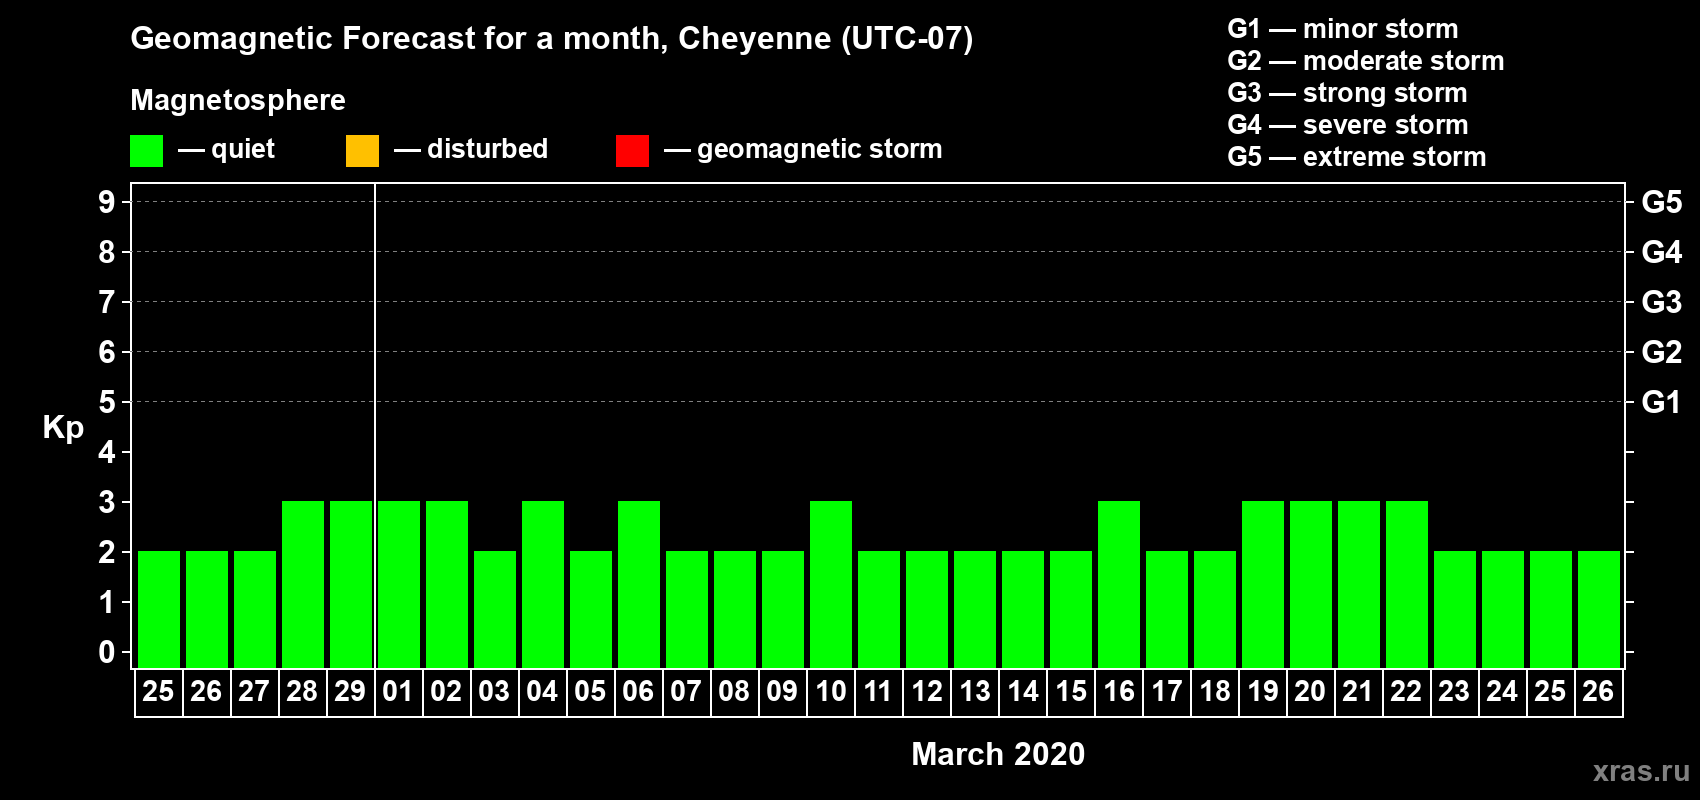Click 'G1 — minor storm' legend line

pyautogui.click(x=1342, y=29)
